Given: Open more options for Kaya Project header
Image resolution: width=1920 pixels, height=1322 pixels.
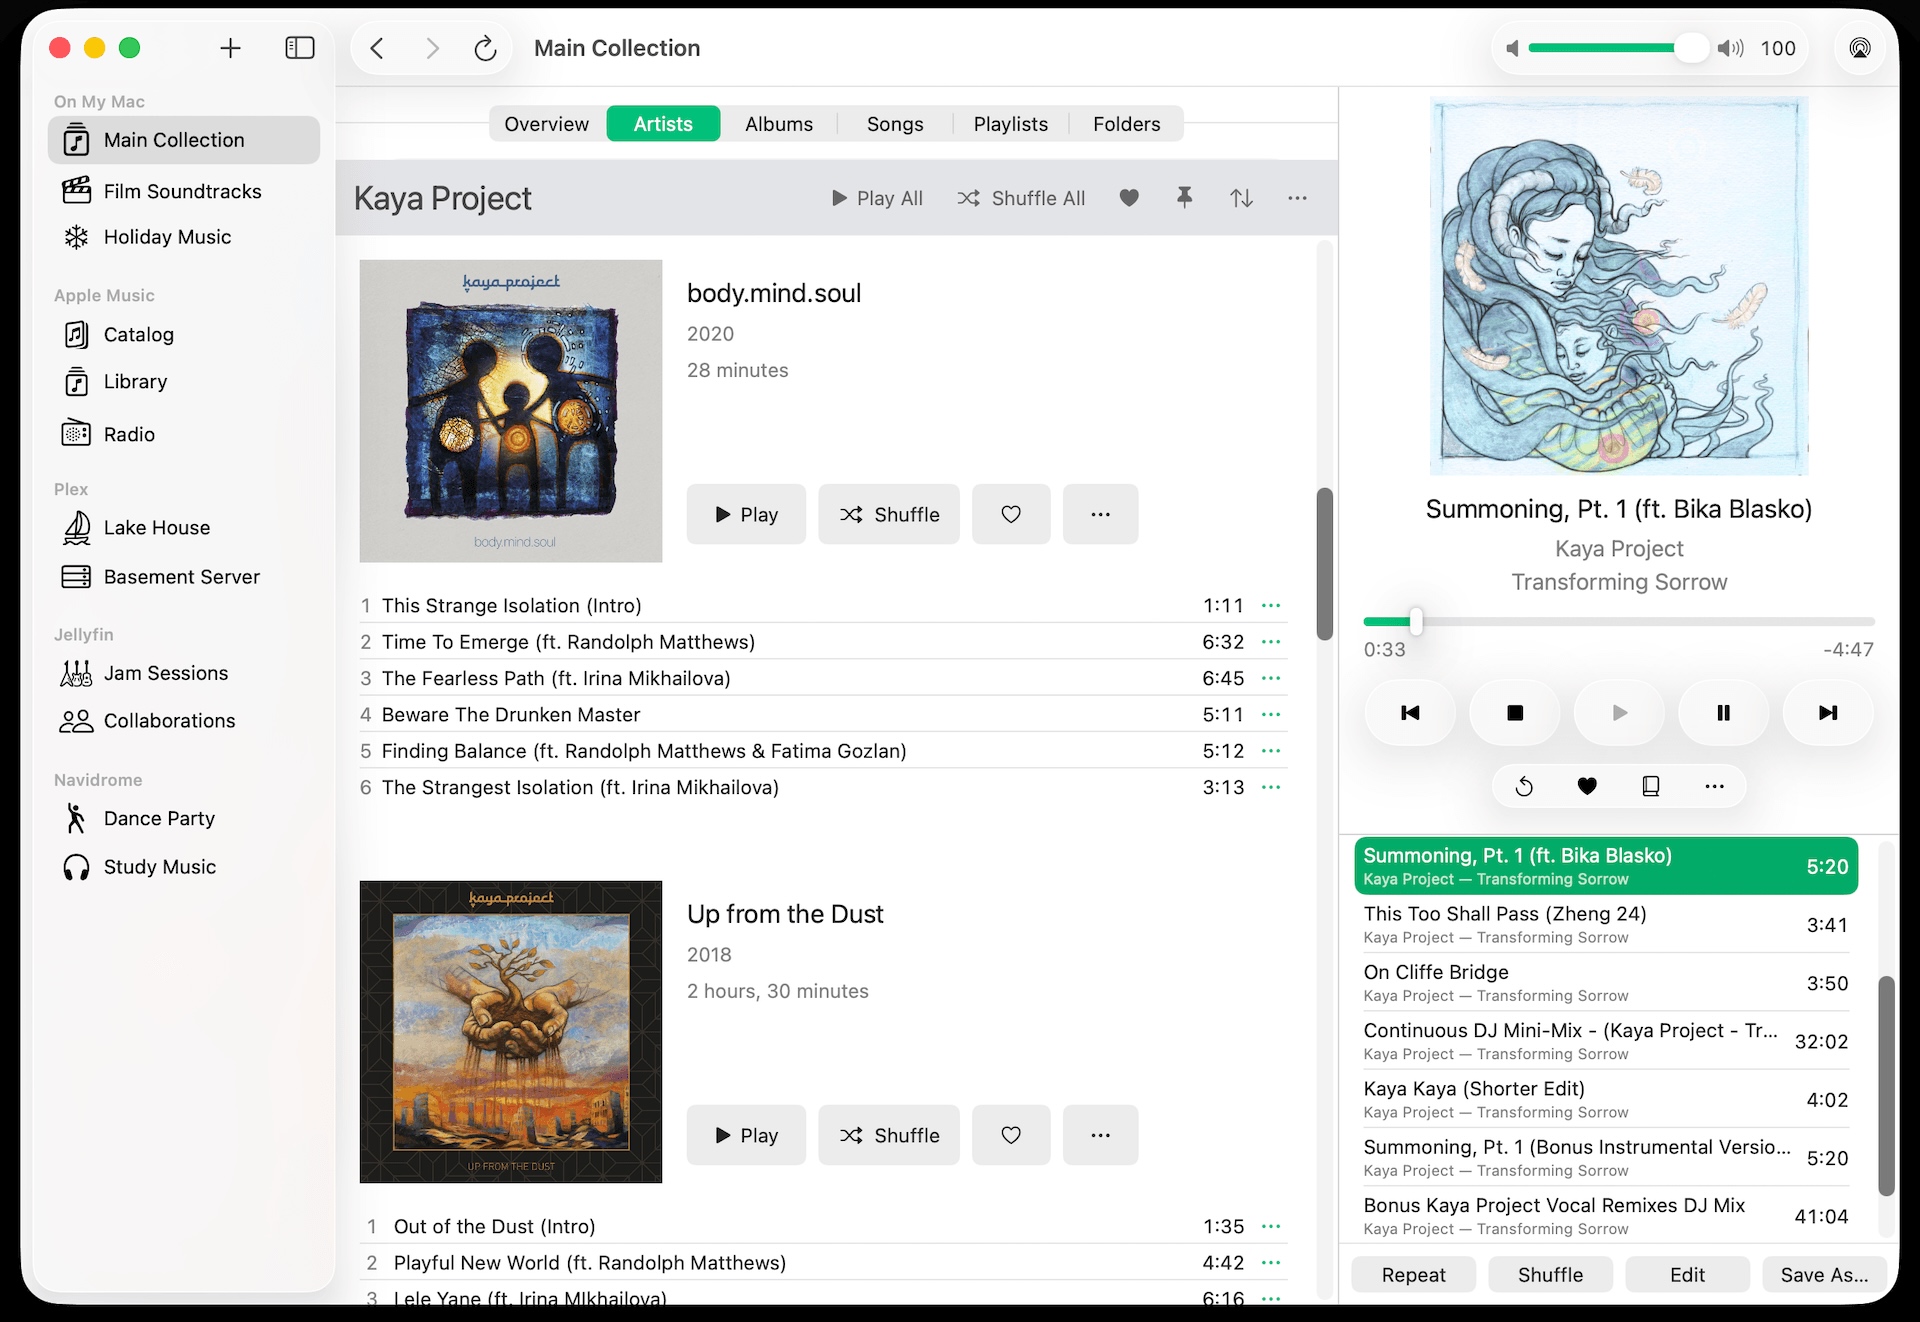Looking at the screenshot, I should coord(1297,198).
